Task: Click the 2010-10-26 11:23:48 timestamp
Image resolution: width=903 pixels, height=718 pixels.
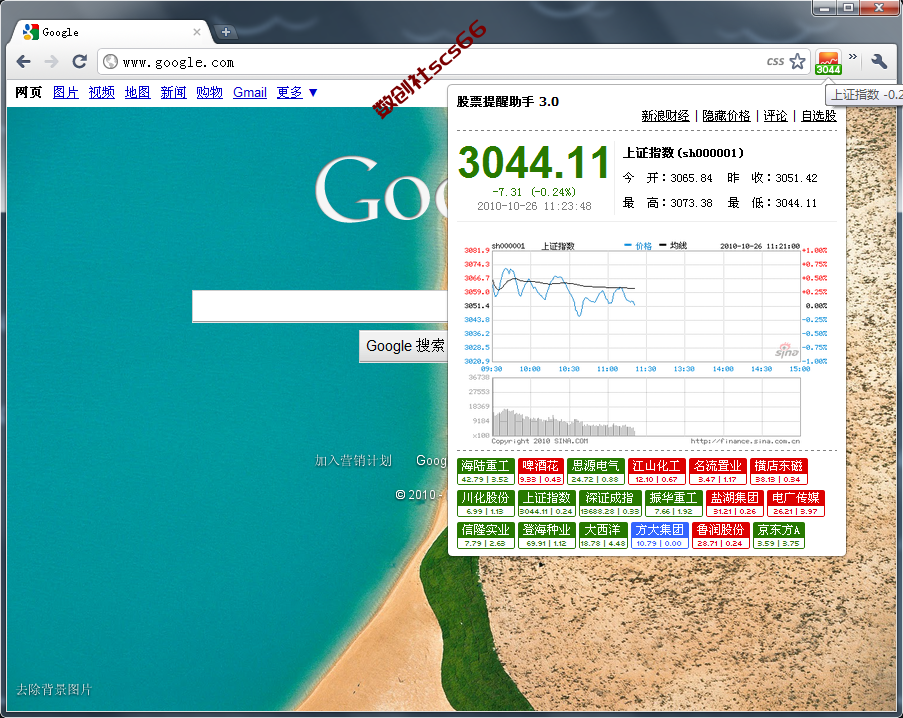Action: click(x=534, y=206)
